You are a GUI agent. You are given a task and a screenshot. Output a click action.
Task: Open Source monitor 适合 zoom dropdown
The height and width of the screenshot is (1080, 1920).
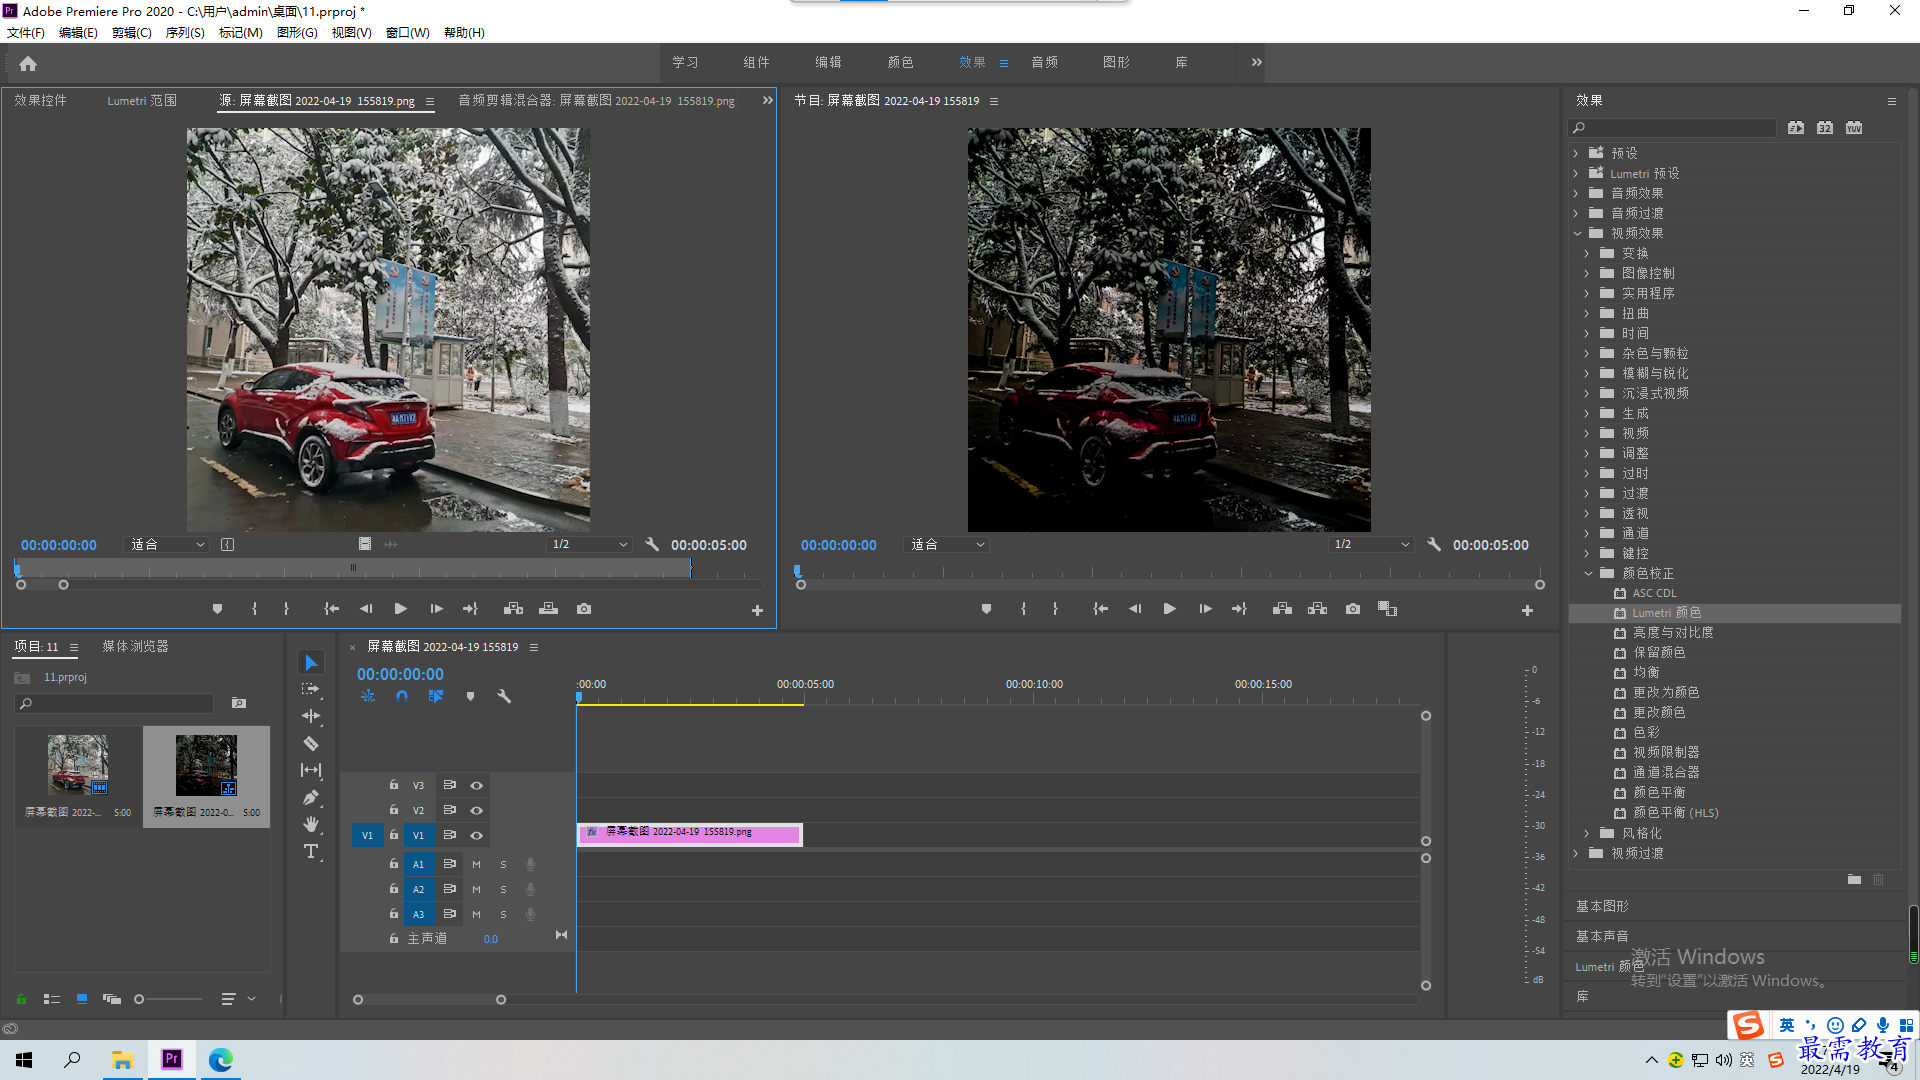point(167,545)
